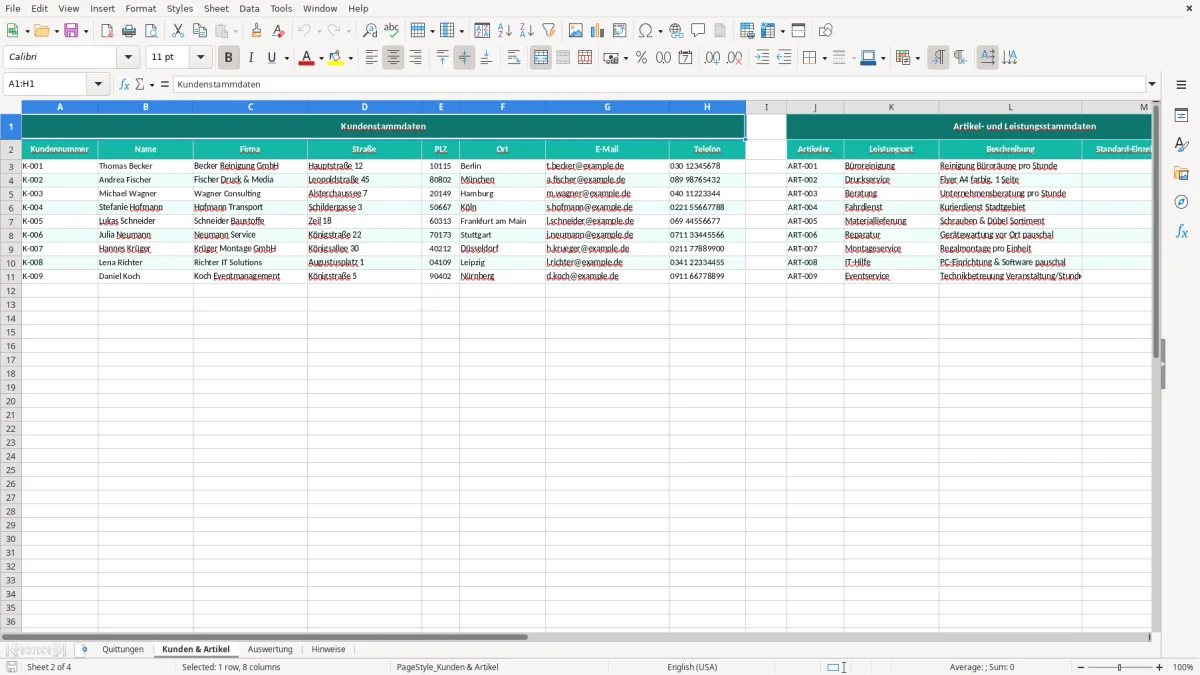Toggle Italic formatting
The width and height of the screenshot is (1200, 675).
[x=250, y=58]
